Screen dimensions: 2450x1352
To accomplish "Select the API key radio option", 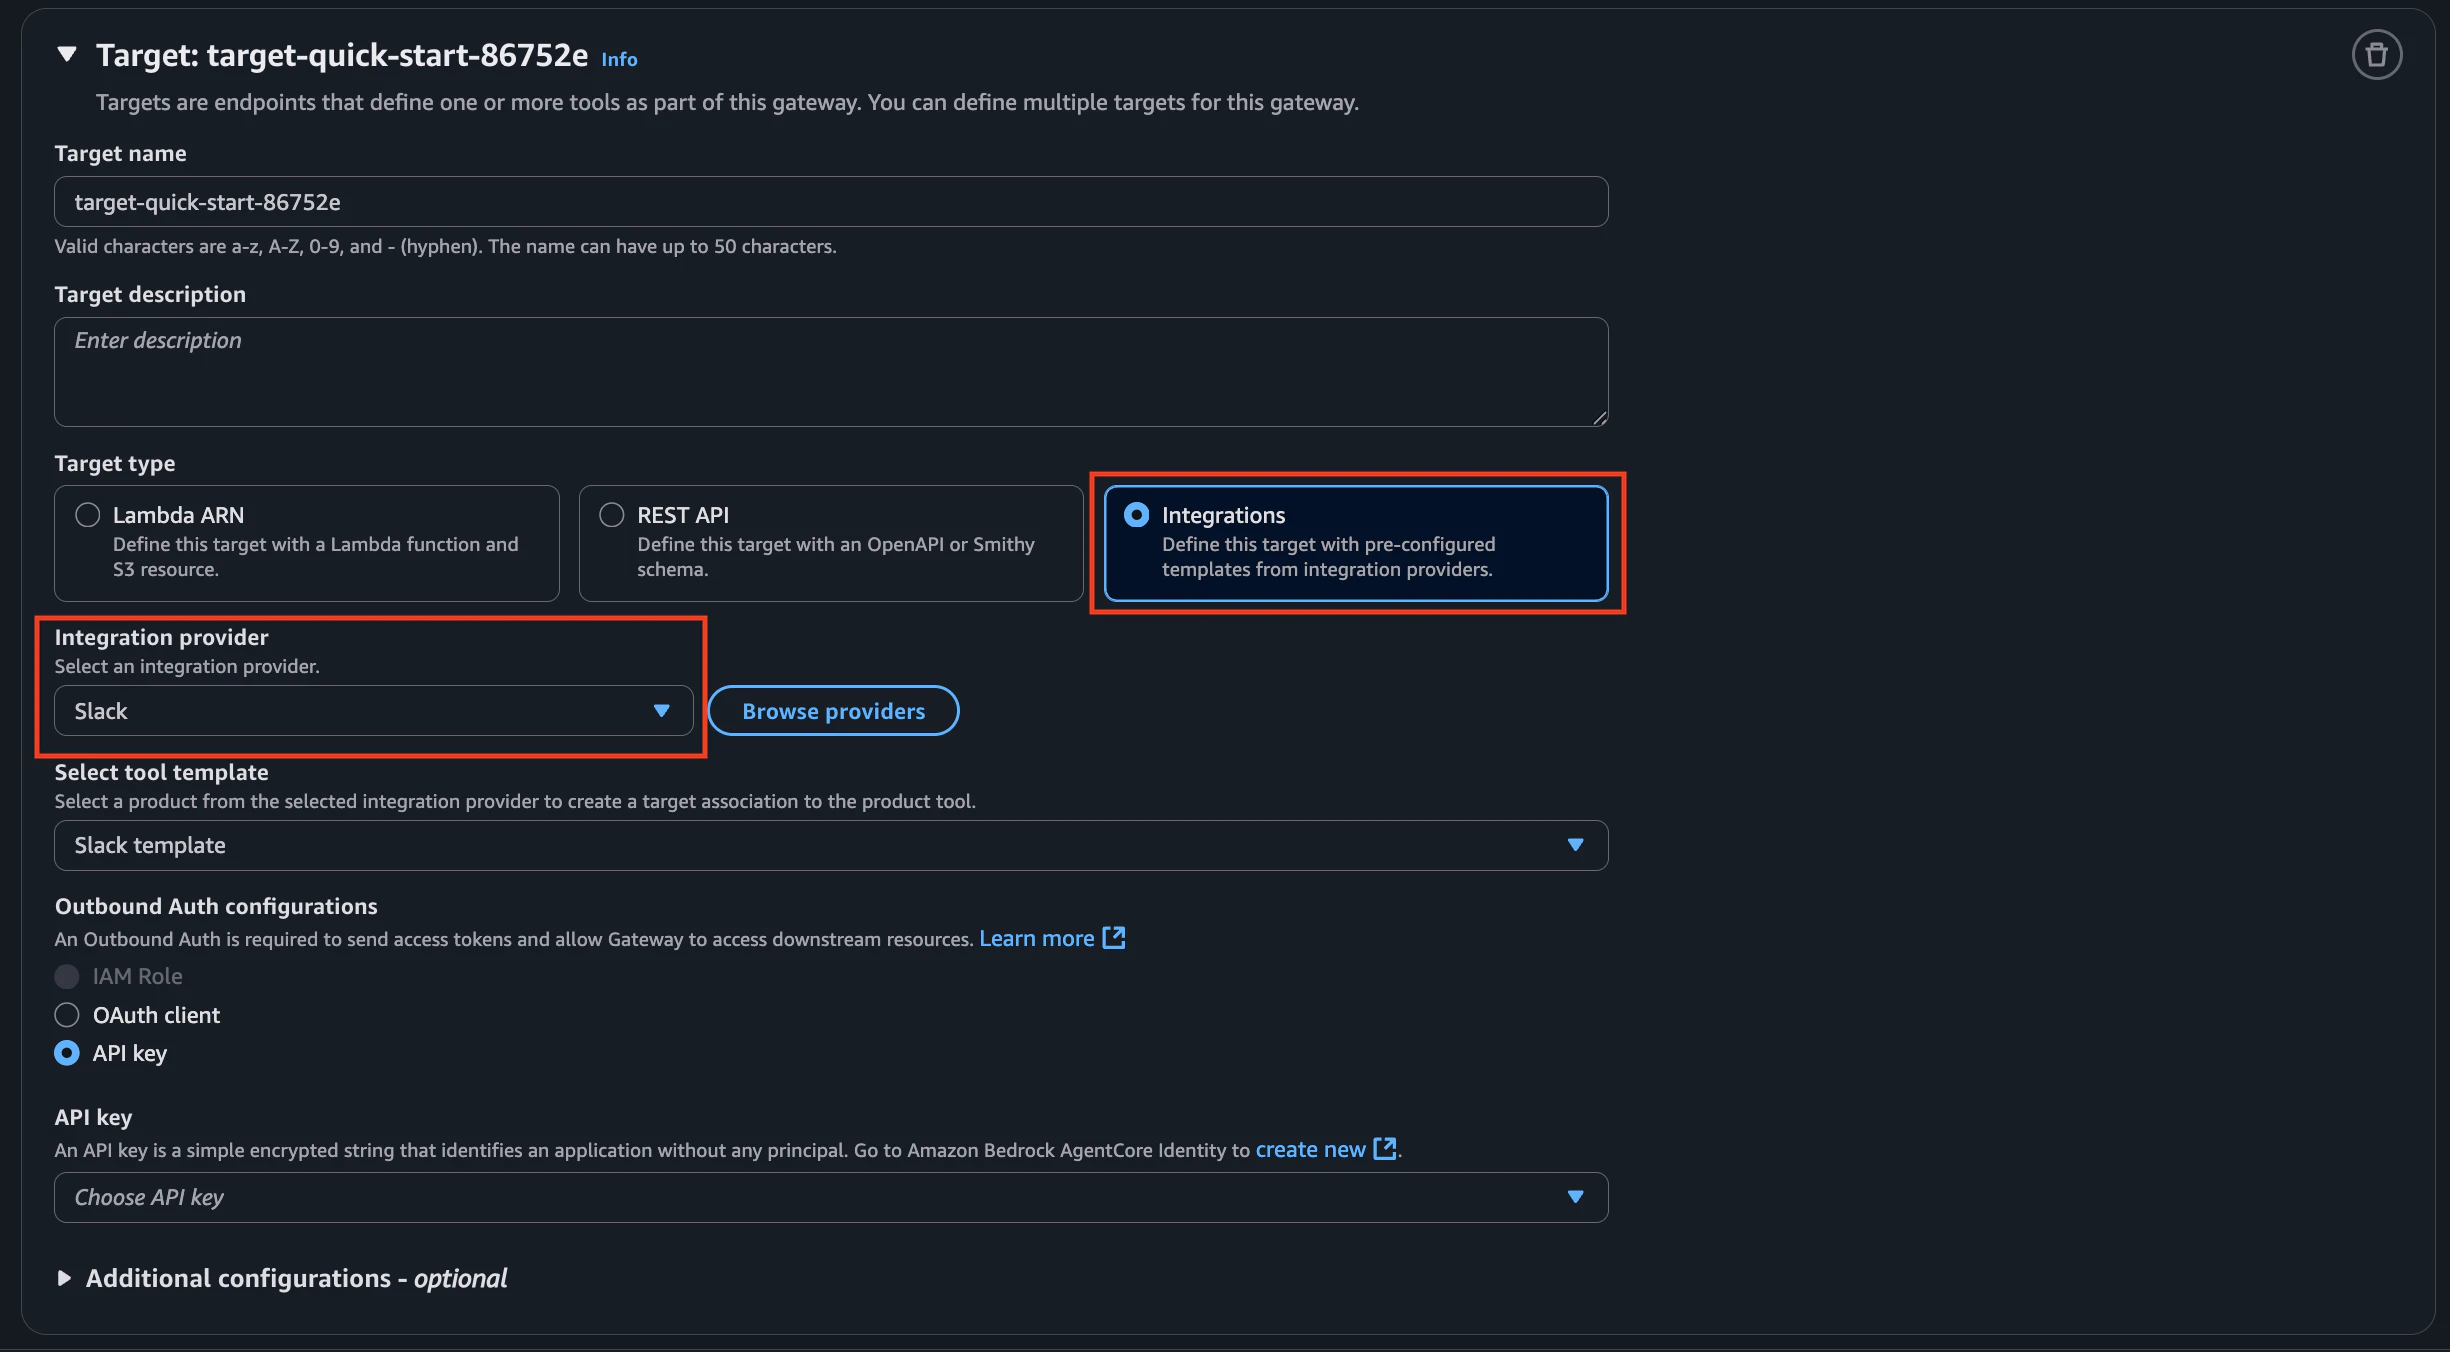I will (x=67, y=1053).
